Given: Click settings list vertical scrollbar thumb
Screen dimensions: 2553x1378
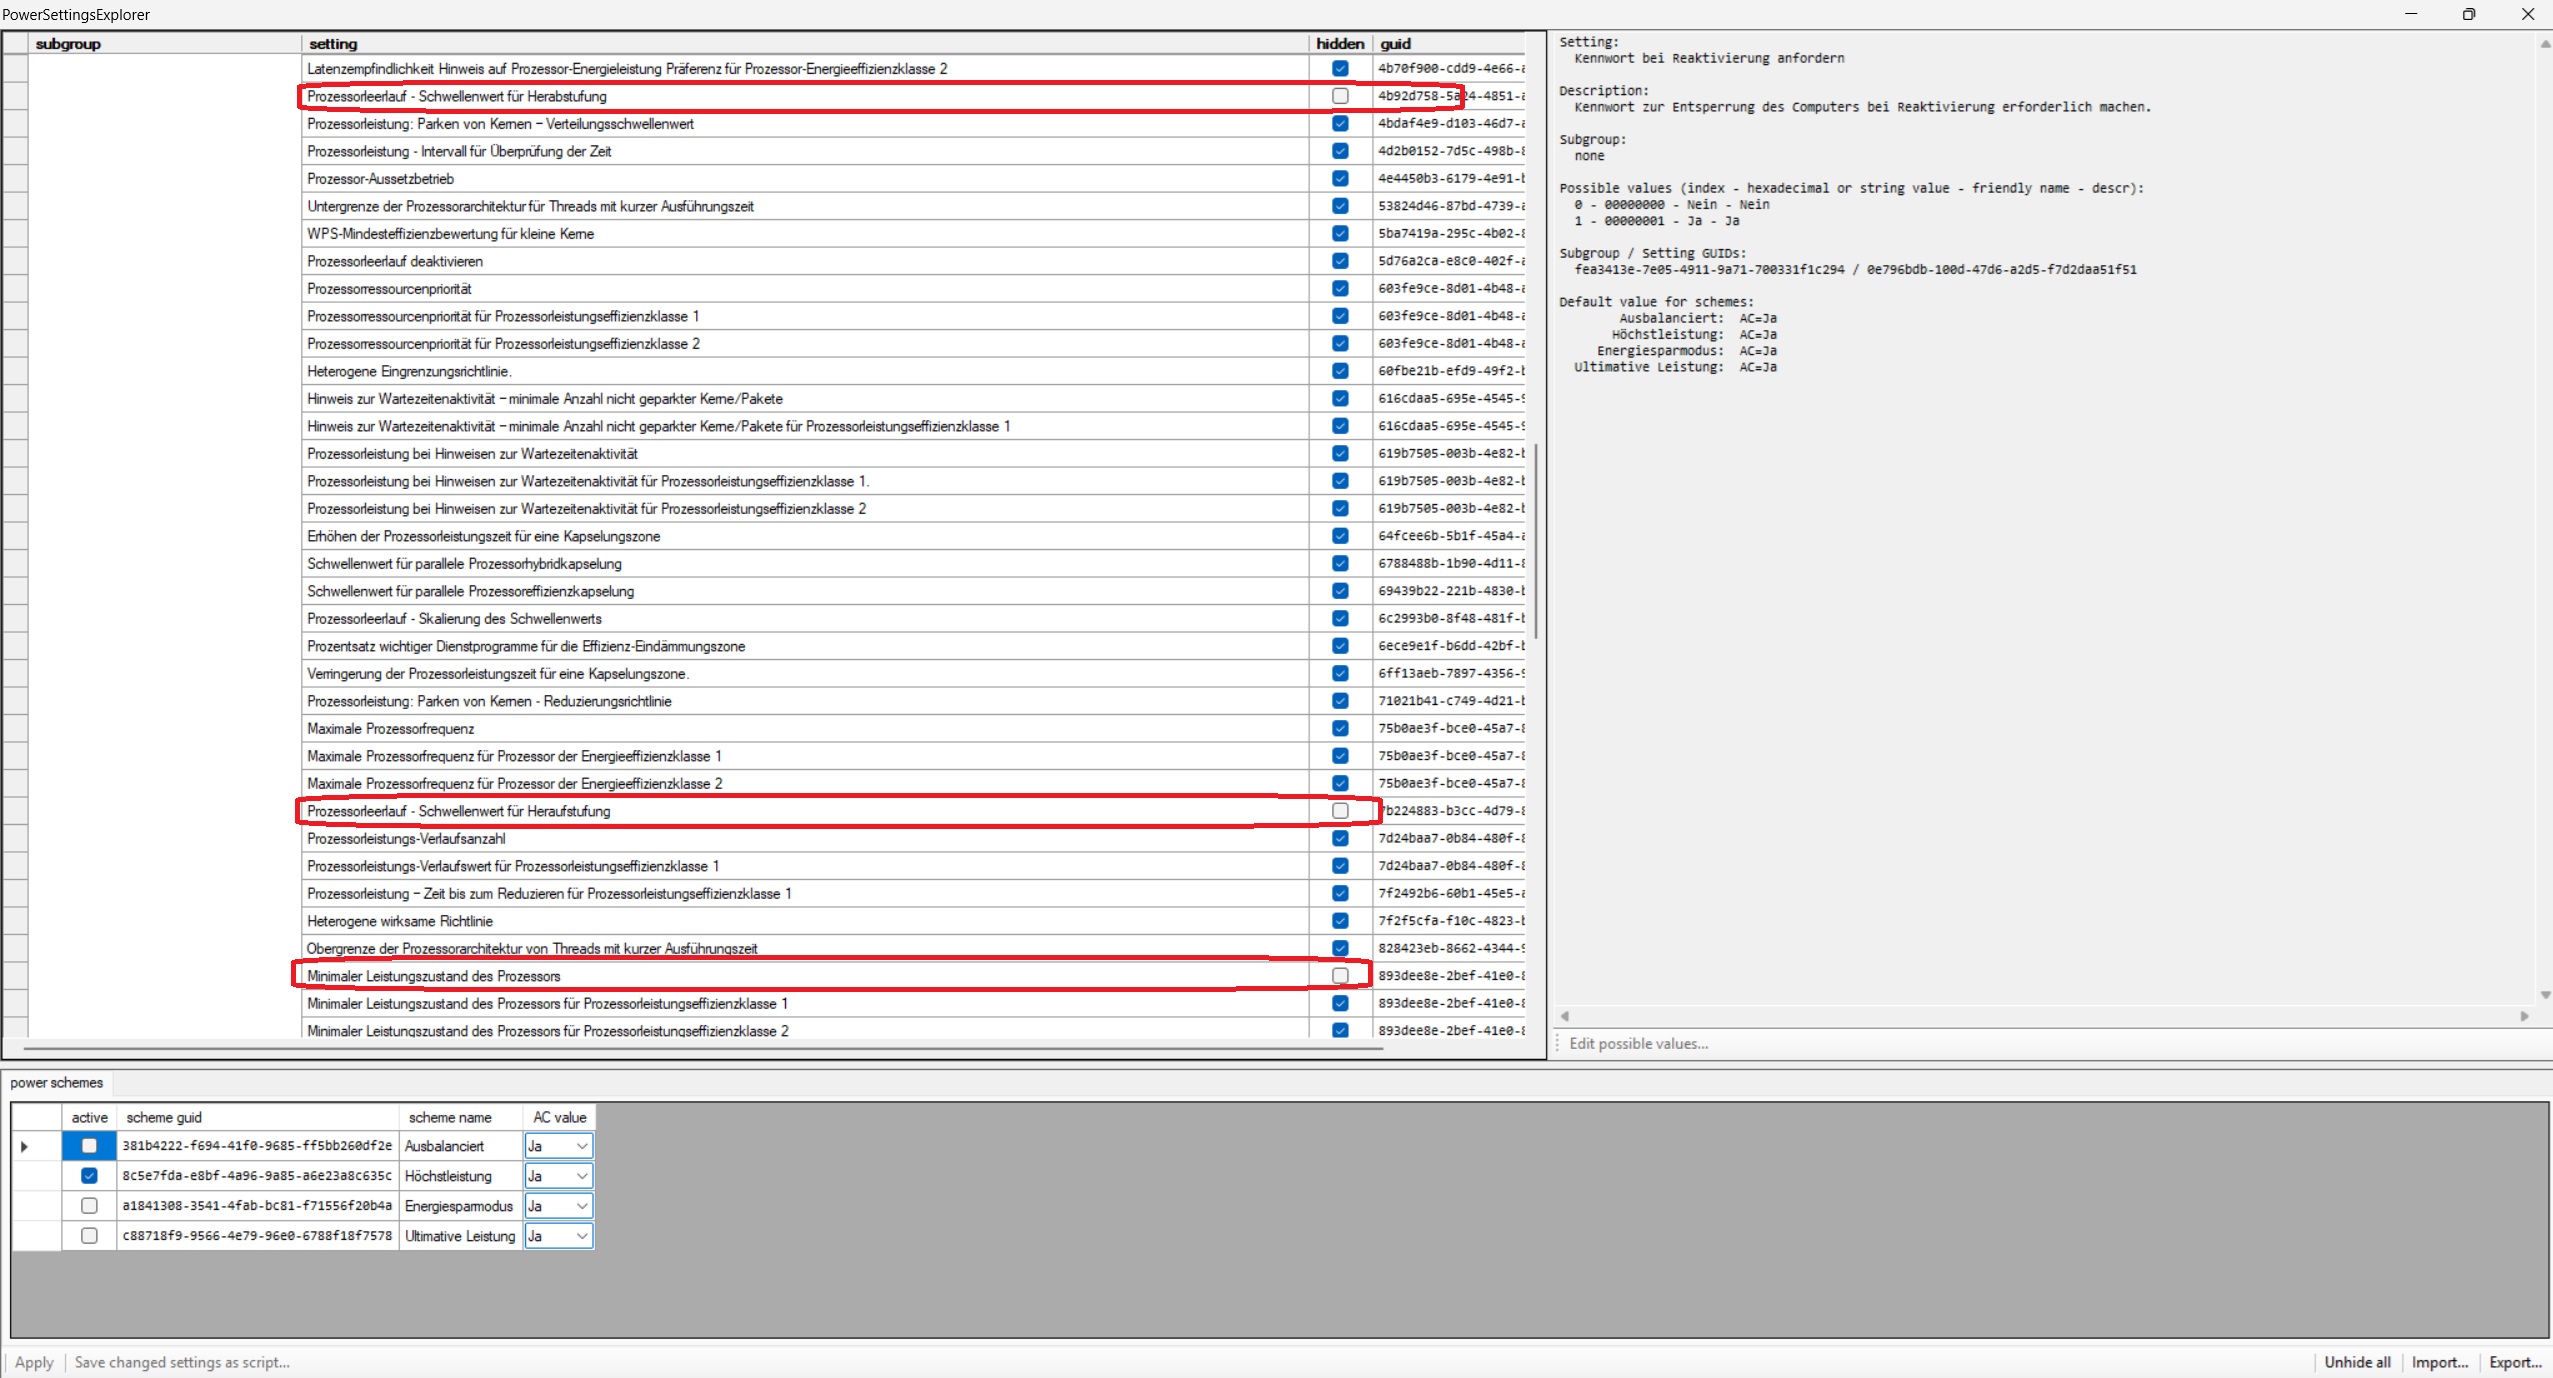Looking at the screenshot, I should pyautogui.click(x=1535, y=540).
